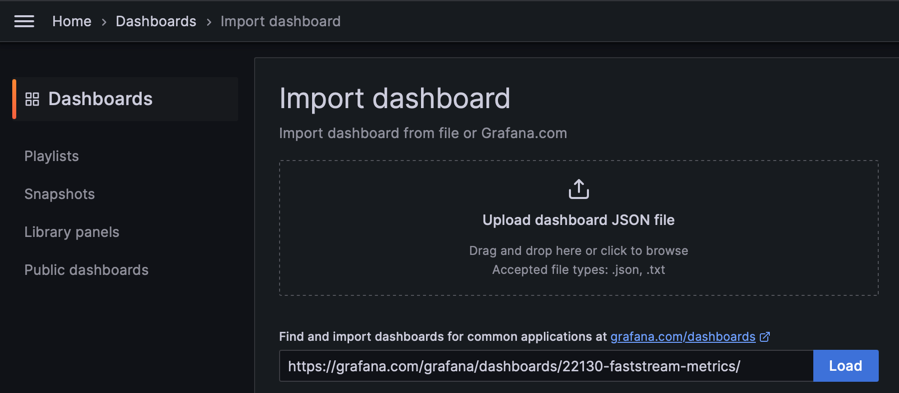Image resolution: width=899 pixels, height=393 pixels.
Task: Open the Snapshots section
Action: pyautogui.click(x=60, y=194)
